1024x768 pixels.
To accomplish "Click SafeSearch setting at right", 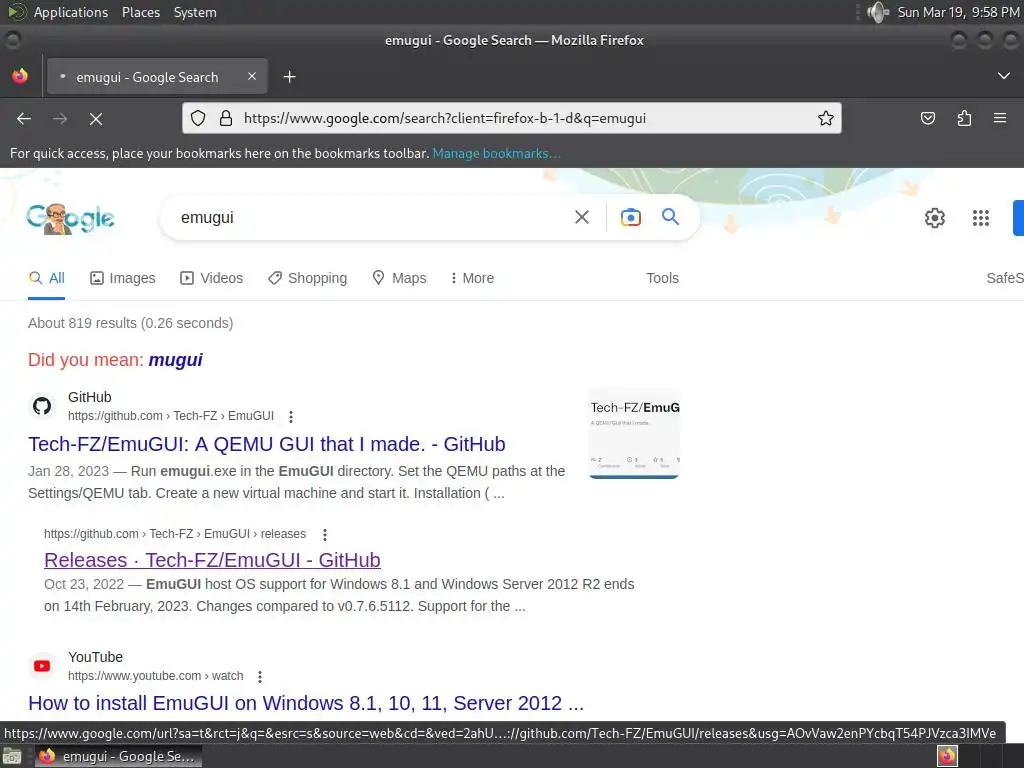I will 1004,278.
